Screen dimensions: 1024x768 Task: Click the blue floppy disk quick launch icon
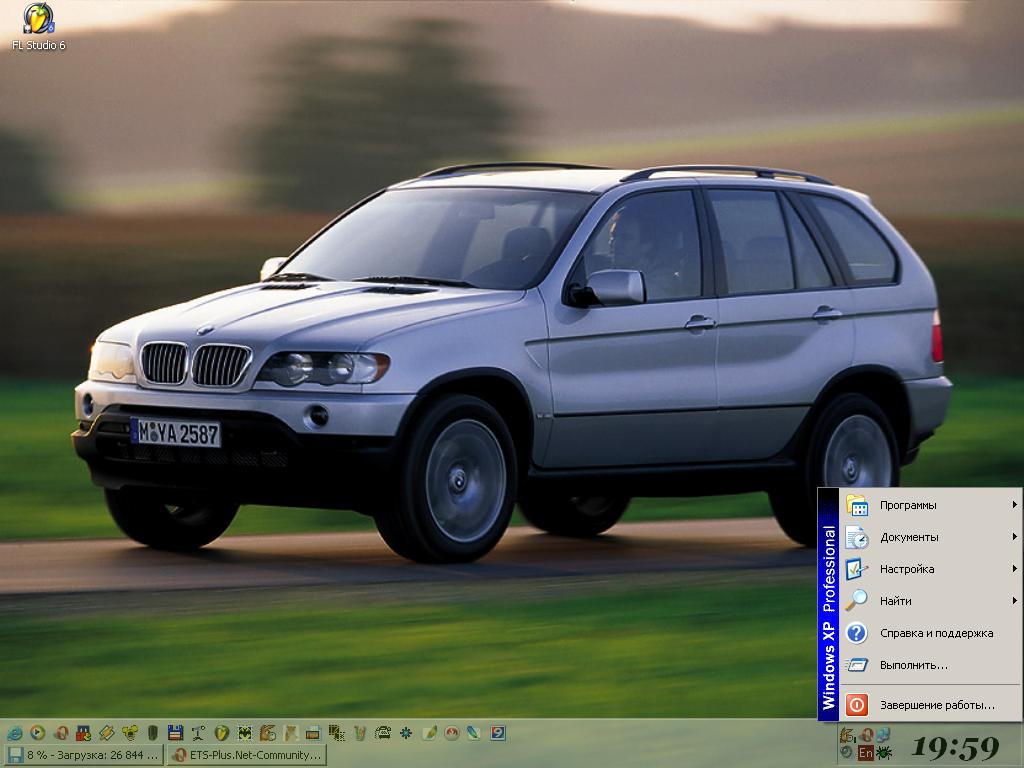coord(176,732)
